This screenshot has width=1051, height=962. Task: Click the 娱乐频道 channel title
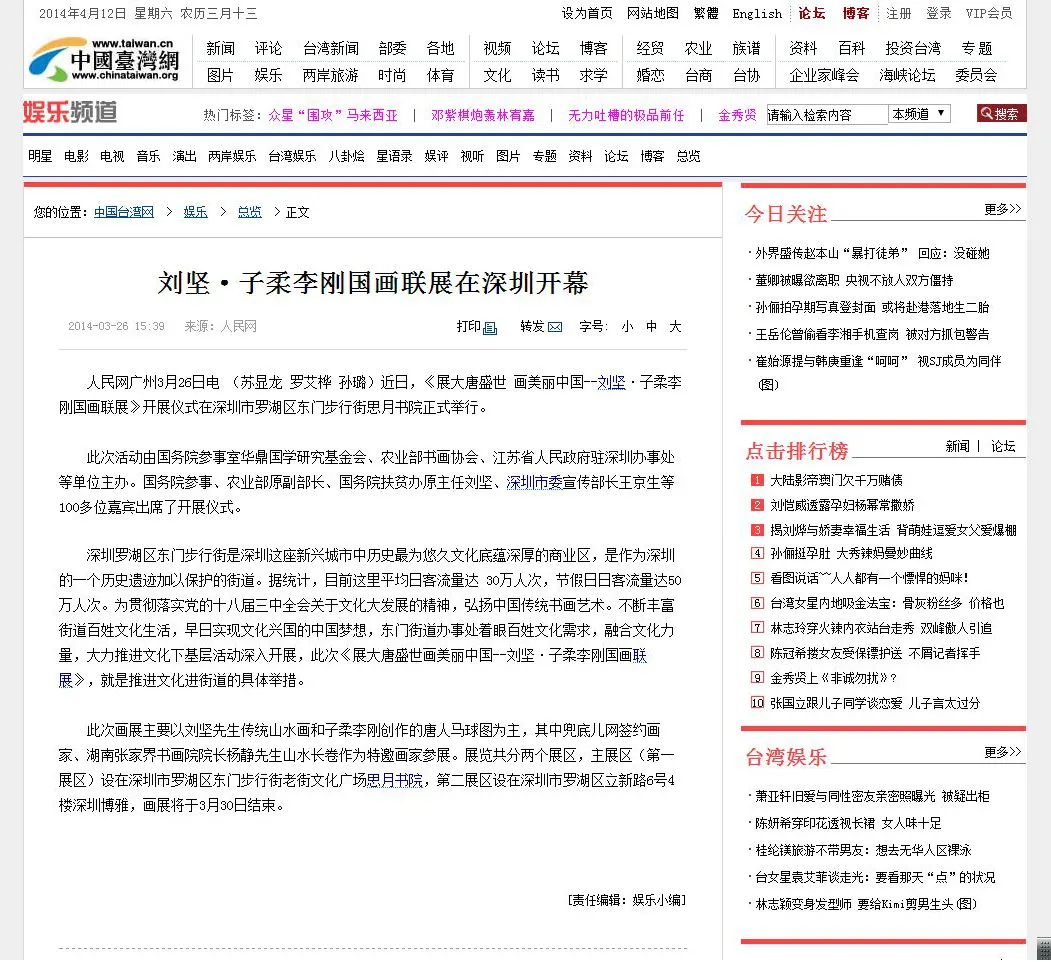point(70,112)
